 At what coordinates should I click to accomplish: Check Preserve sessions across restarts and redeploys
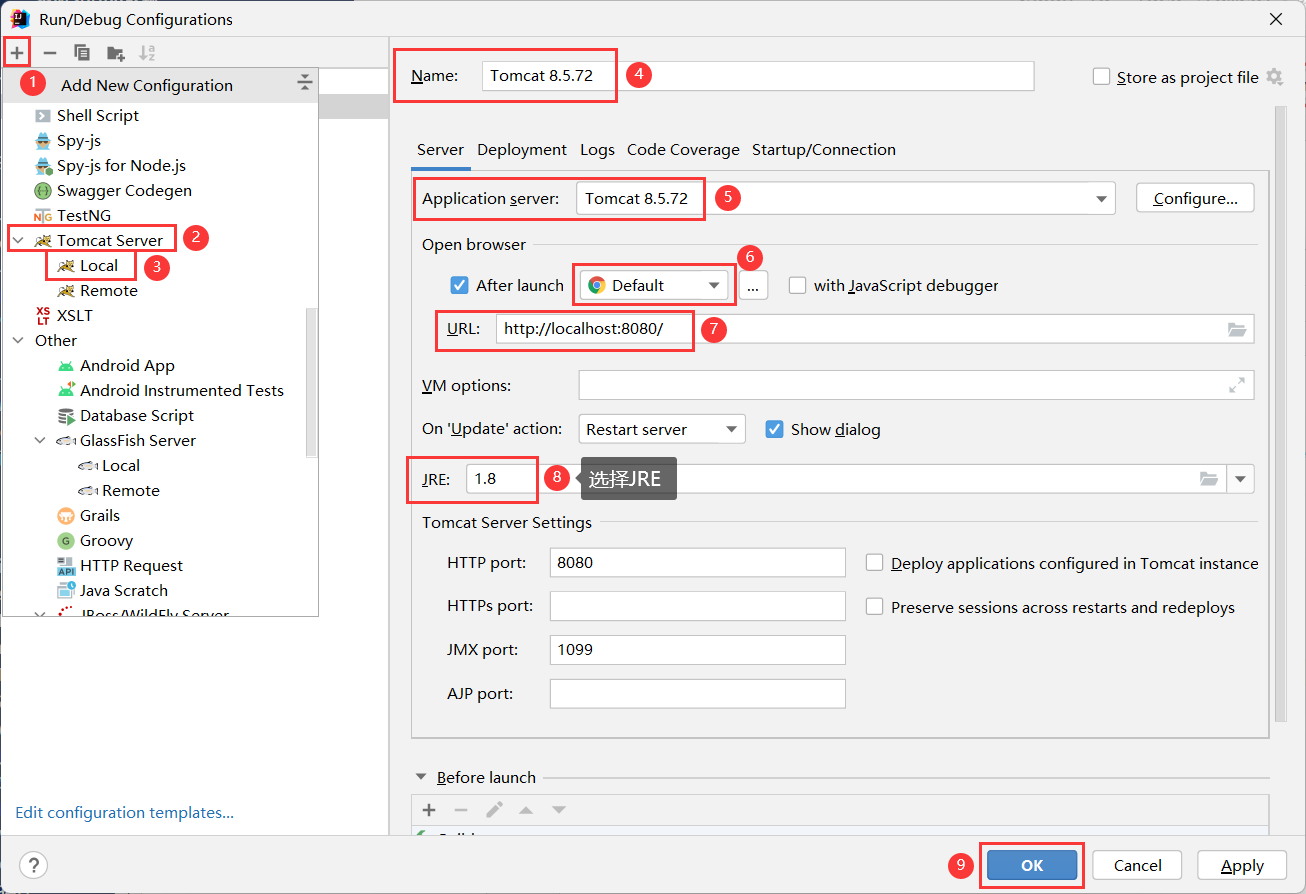(x=874, y=607)
